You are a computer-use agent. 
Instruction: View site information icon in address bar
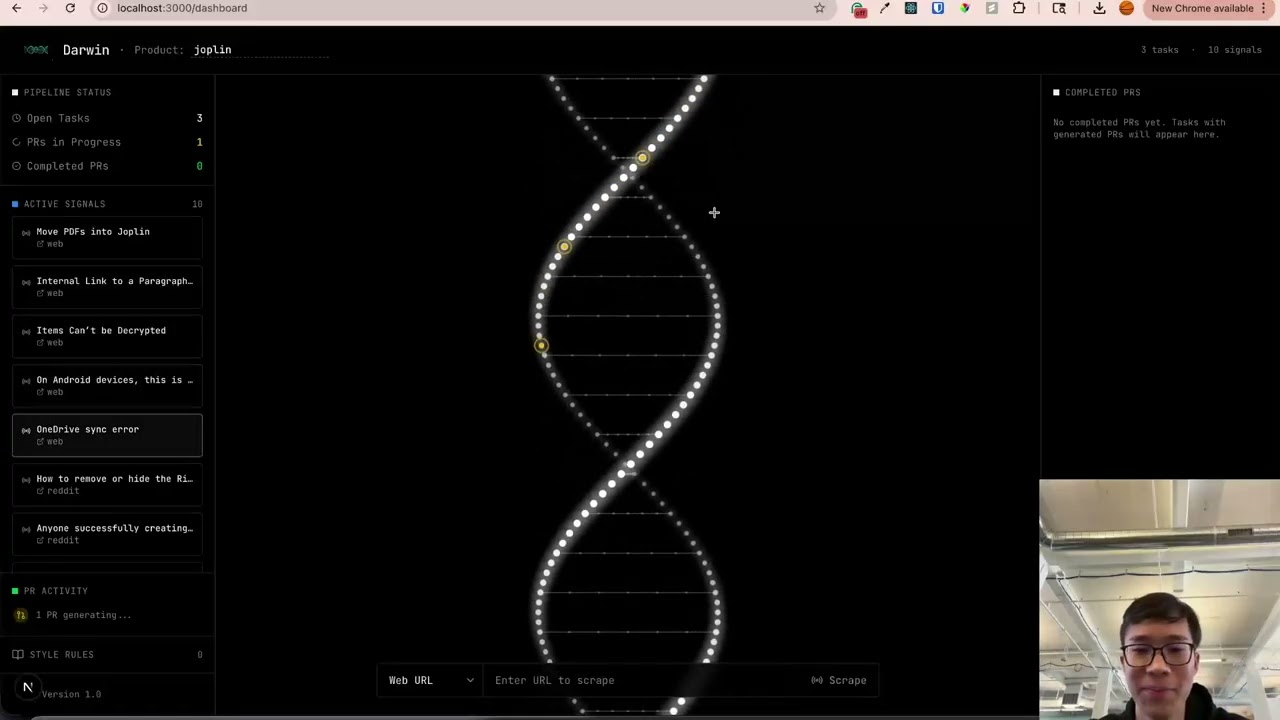[102, 8]
